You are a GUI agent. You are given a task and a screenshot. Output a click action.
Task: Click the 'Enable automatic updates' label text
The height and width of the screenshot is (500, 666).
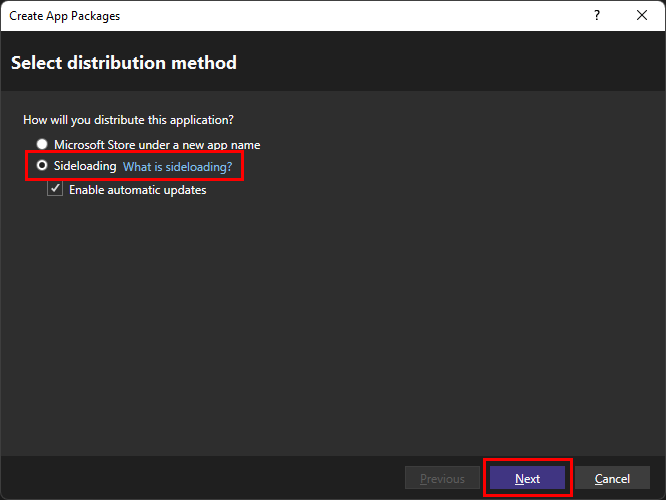(x=137, y=190)
